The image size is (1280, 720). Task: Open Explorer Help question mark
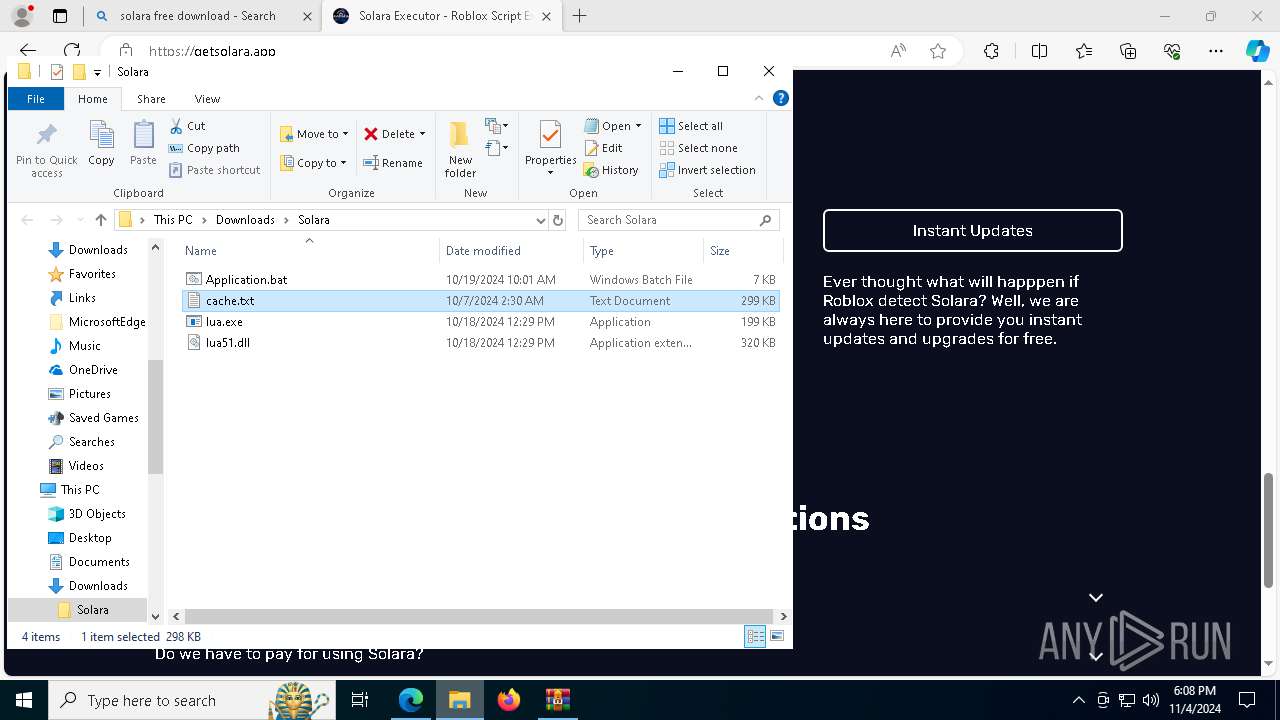click(781, 98)
